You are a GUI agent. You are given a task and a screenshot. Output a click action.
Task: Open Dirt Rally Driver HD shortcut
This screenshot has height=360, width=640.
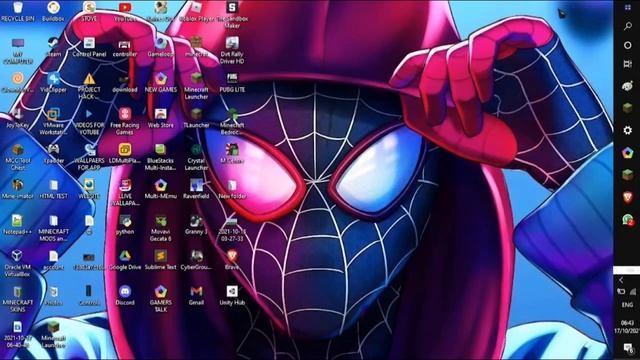pos(232,51)
